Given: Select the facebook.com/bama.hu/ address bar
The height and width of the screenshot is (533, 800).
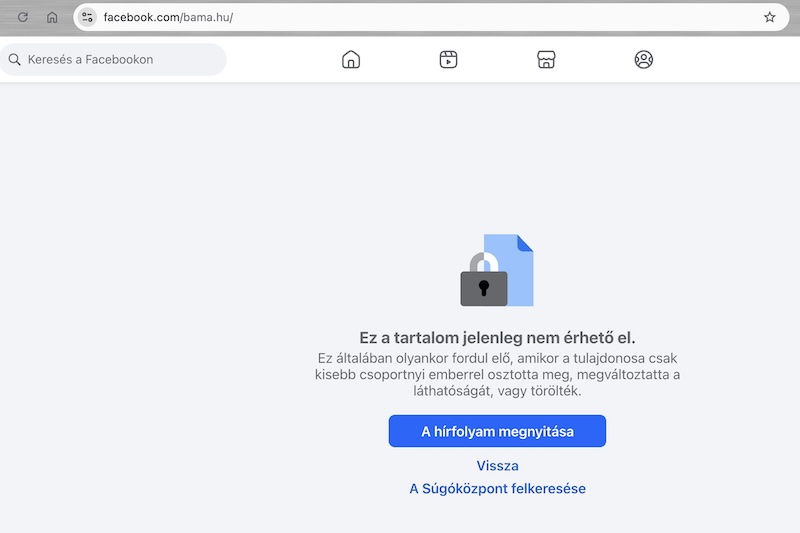Looking at the screenshot, I should [x=400, y=17].
